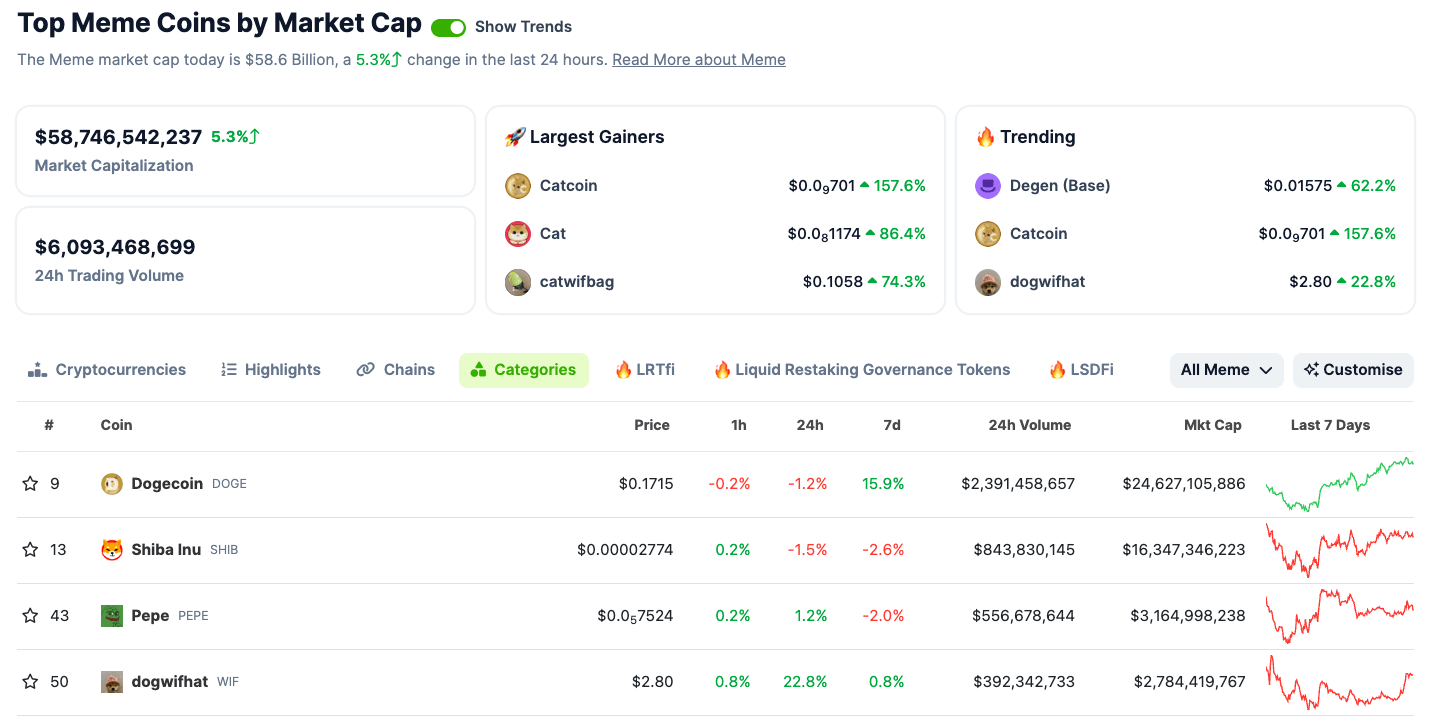Star Dogecoin as favorite
The height and width of the screenshot is (719, 1439).
pyautogui.click(x=30, y=484)
